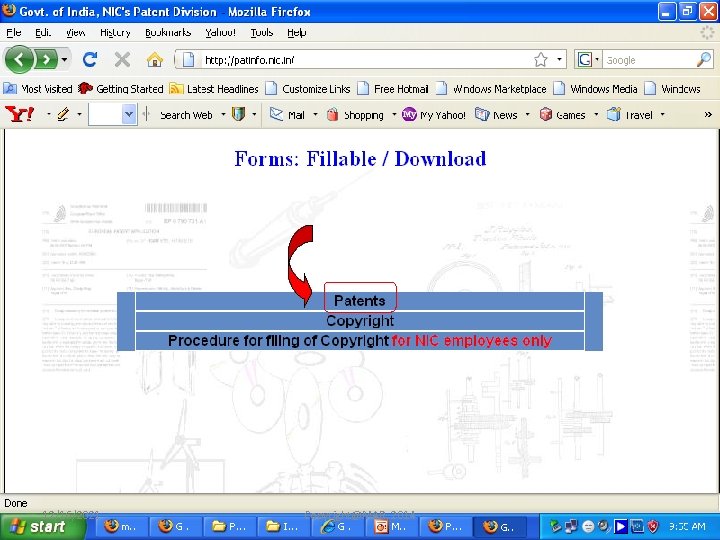Click the Yahoo! logo icon
The width and height of the screenshot is (720, 540).
point(20,114)
